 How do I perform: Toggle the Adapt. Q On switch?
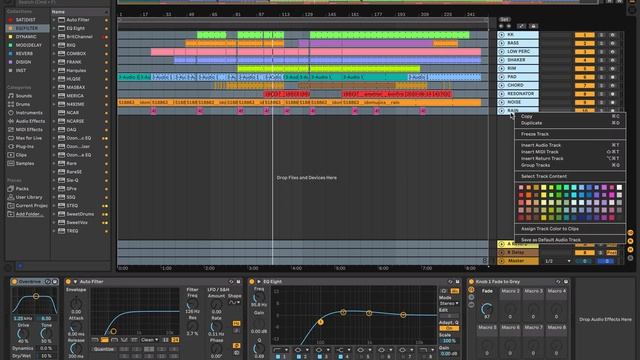click(449, 328)
